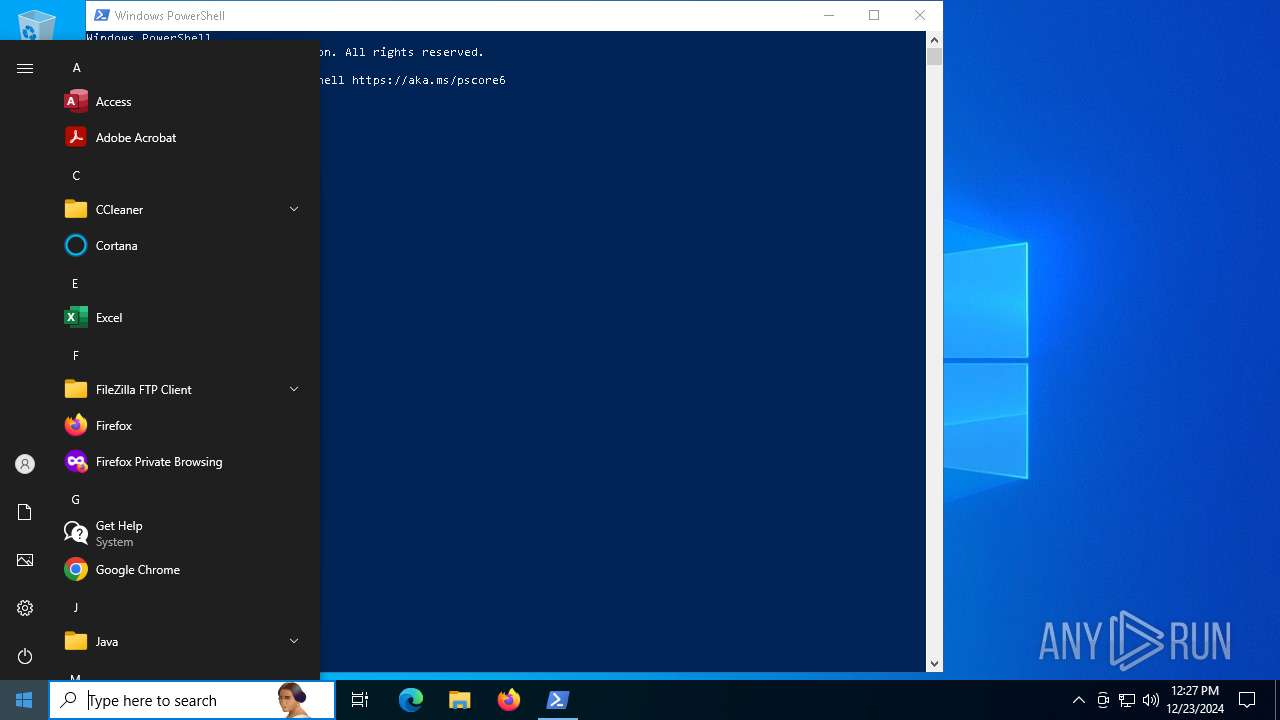The width and height of the screenshot is (1280, 720).
Task: Click the FileZilla FTP Client folder icon
Action: click(76, 390)
